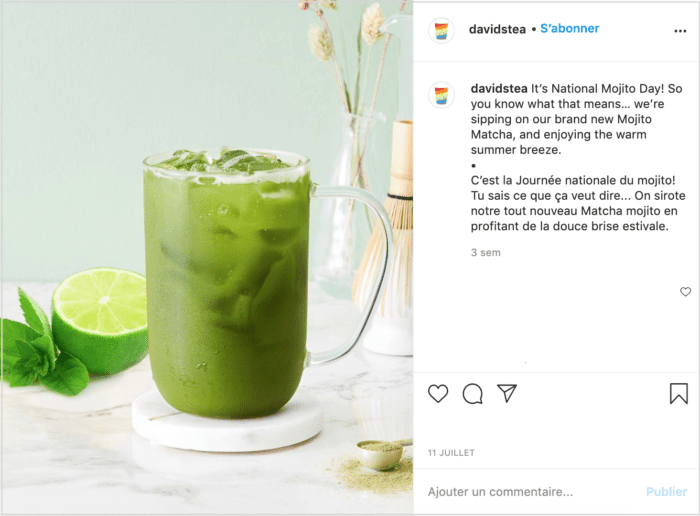Viewport: 700px width, 516px height.
Task: Like the post with the large heart icon
Action: [438, 394]
